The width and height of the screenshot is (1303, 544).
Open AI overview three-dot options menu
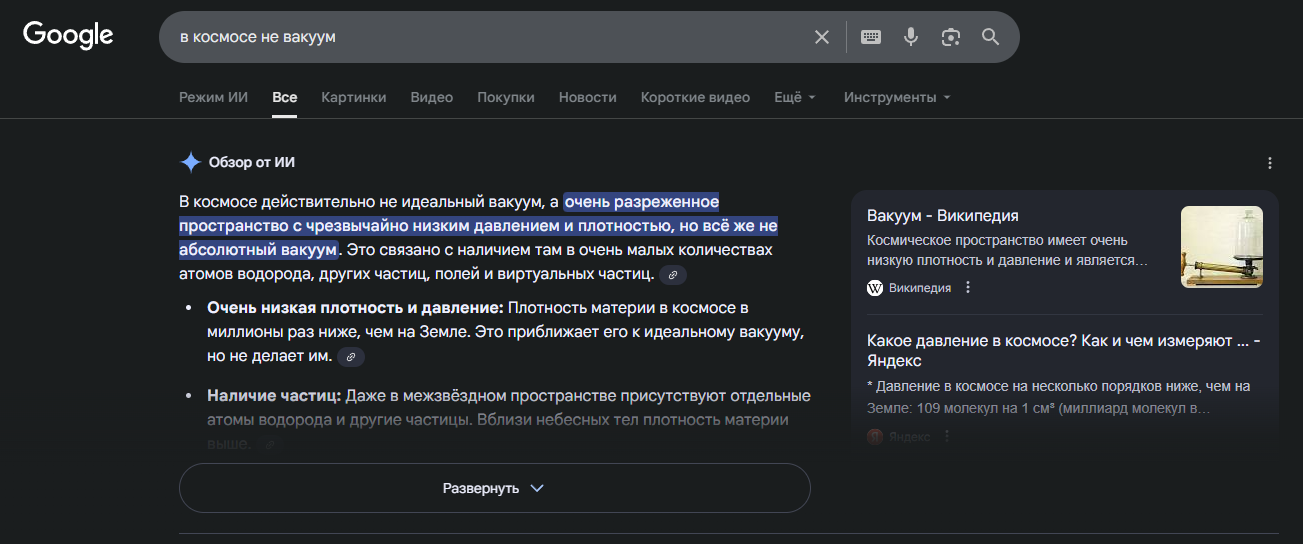coord(1270,163)
